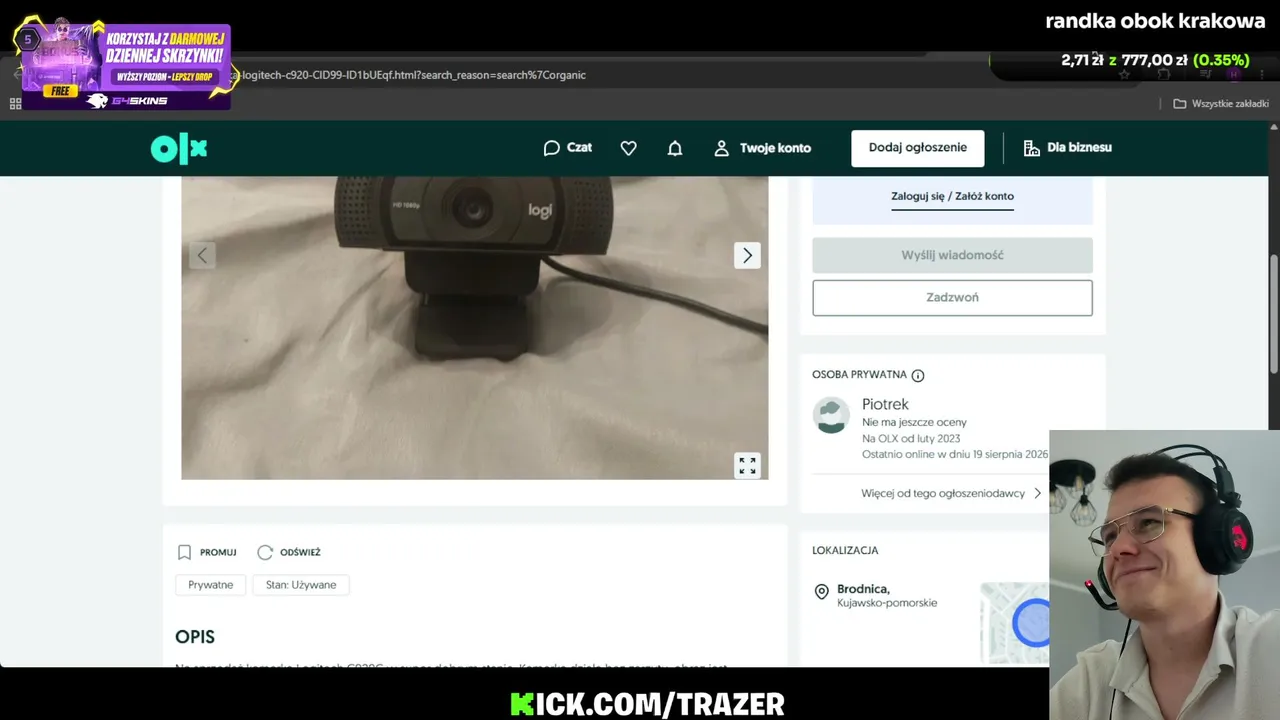Show the next listing photo
Image resolution: width=1280 pixels, height=720 pixels.
[747, 255]
